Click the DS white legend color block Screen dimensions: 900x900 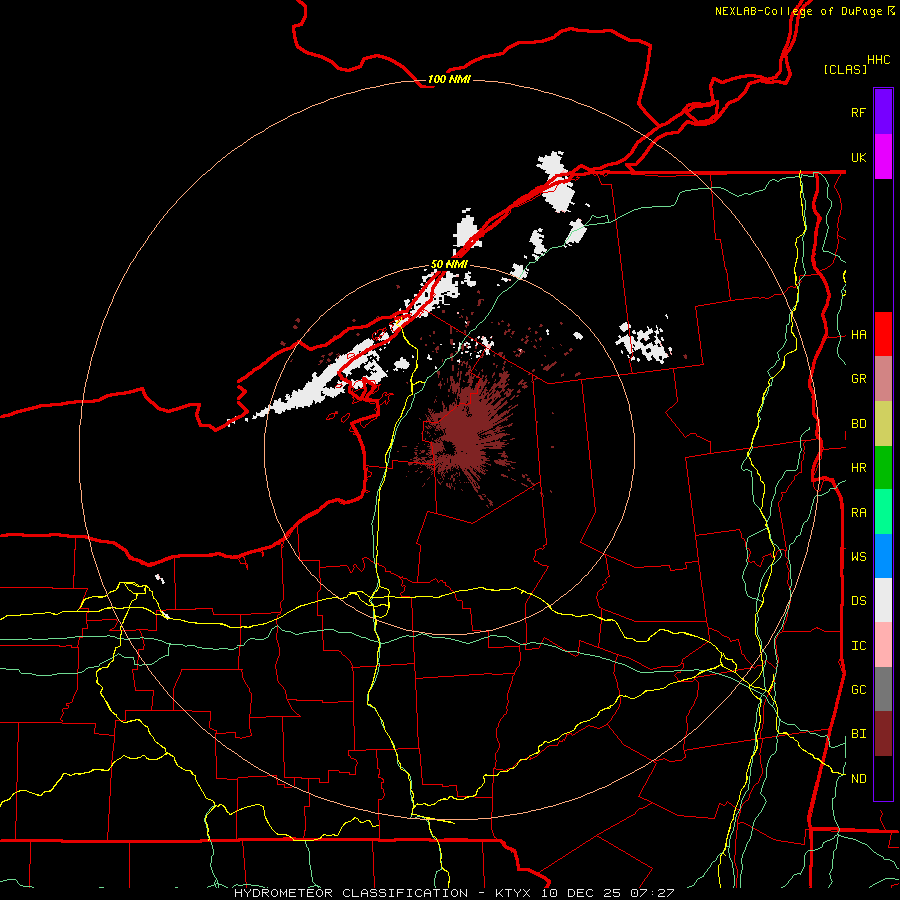pyautogui.click(x=883, y=600)
